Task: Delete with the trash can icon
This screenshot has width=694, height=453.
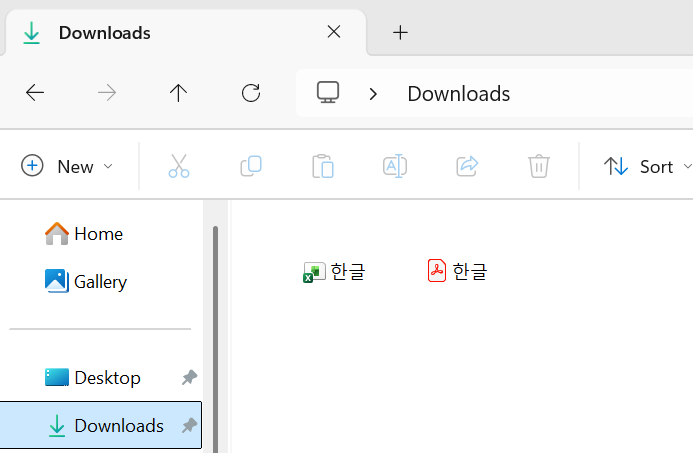Action: (539, 166)
